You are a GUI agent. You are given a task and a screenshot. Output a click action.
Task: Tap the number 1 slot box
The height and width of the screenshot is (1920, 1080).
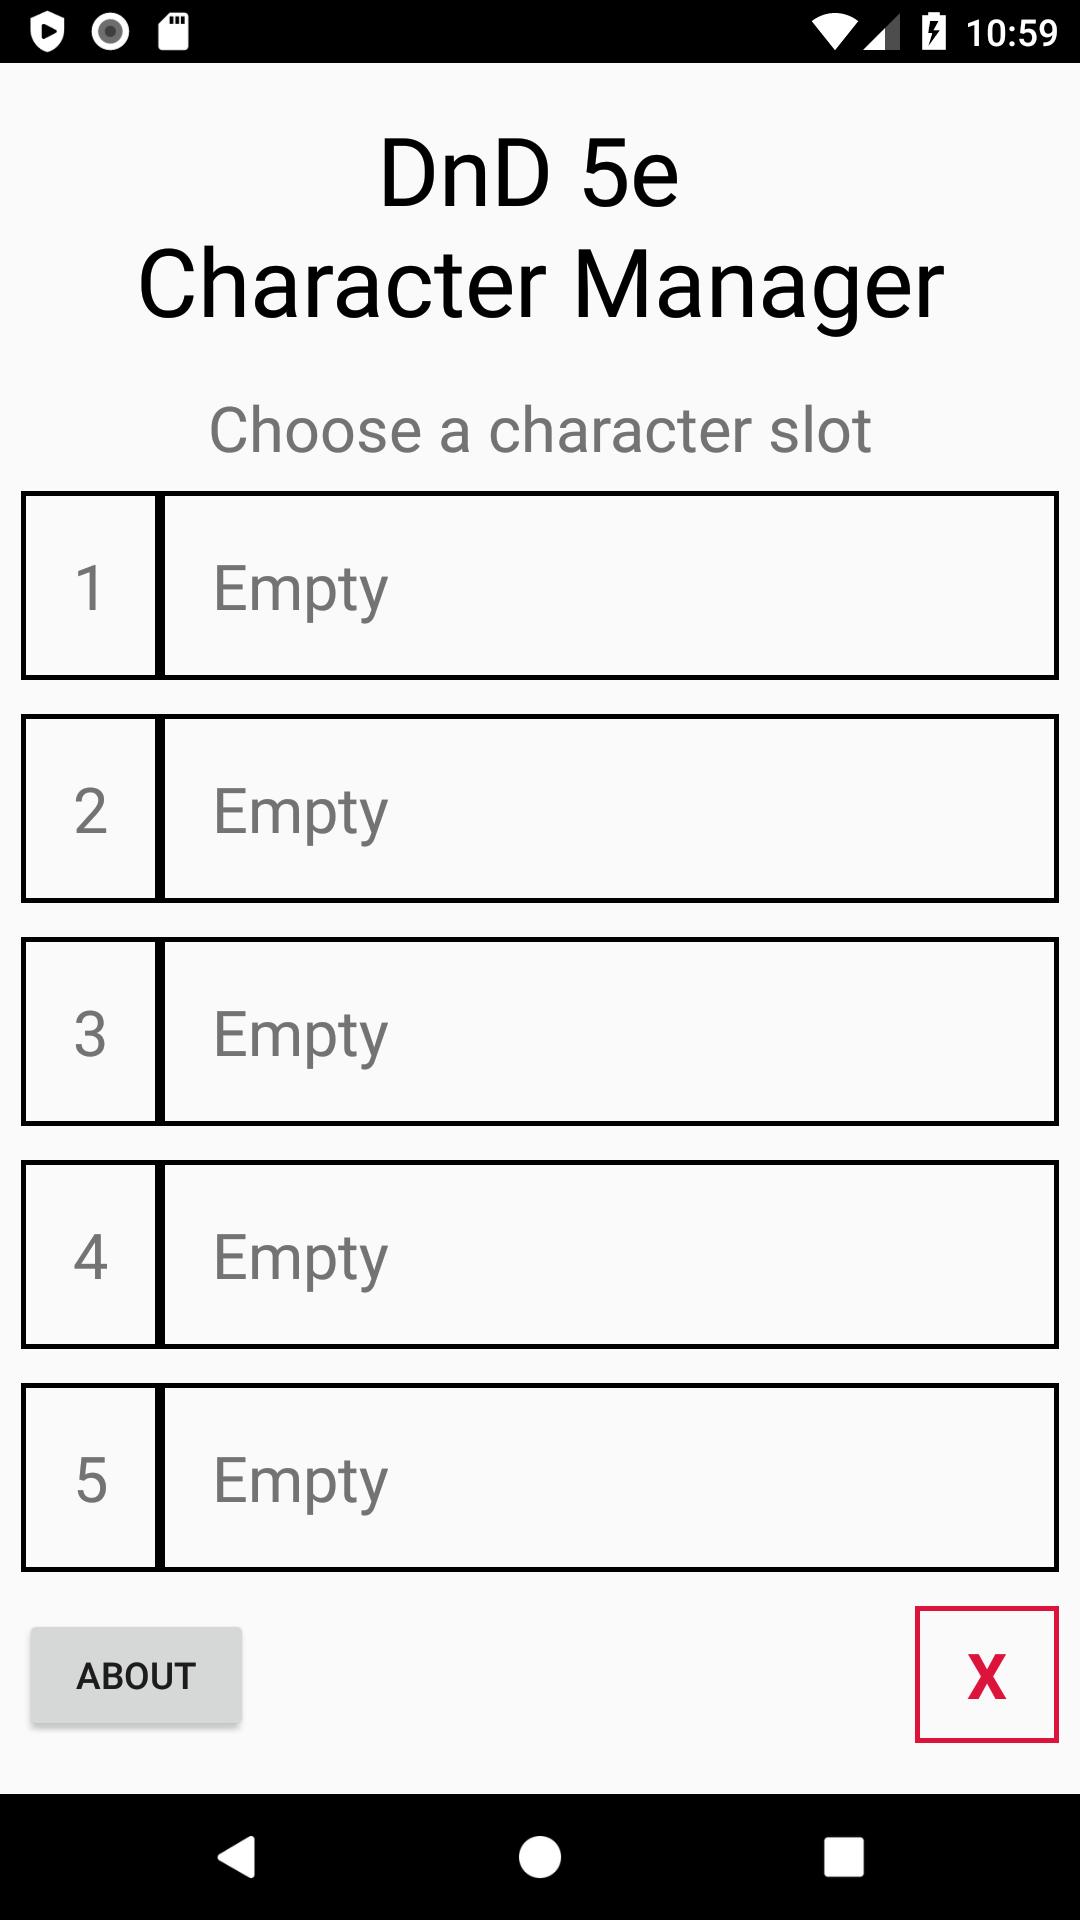[90, 586]
